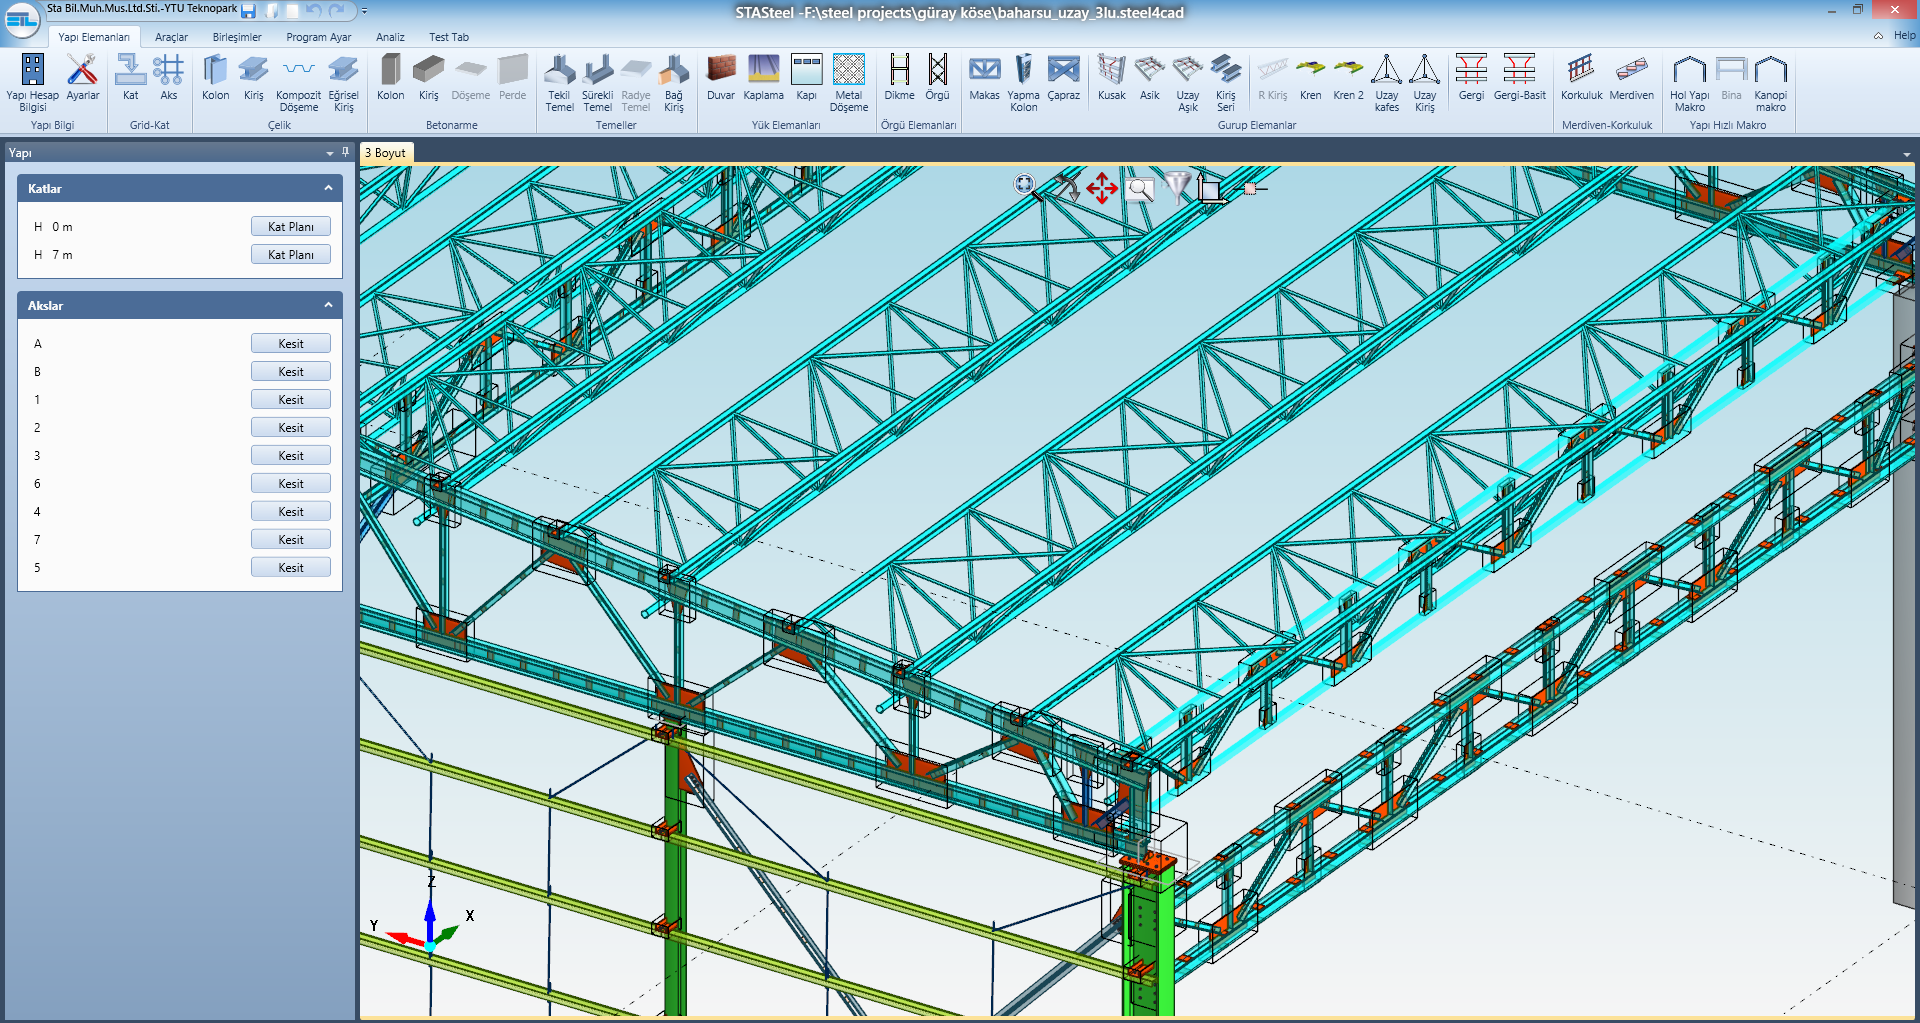Show Kesit for axis B
The image size is (1920, 1023).
(x=291, y=372)
